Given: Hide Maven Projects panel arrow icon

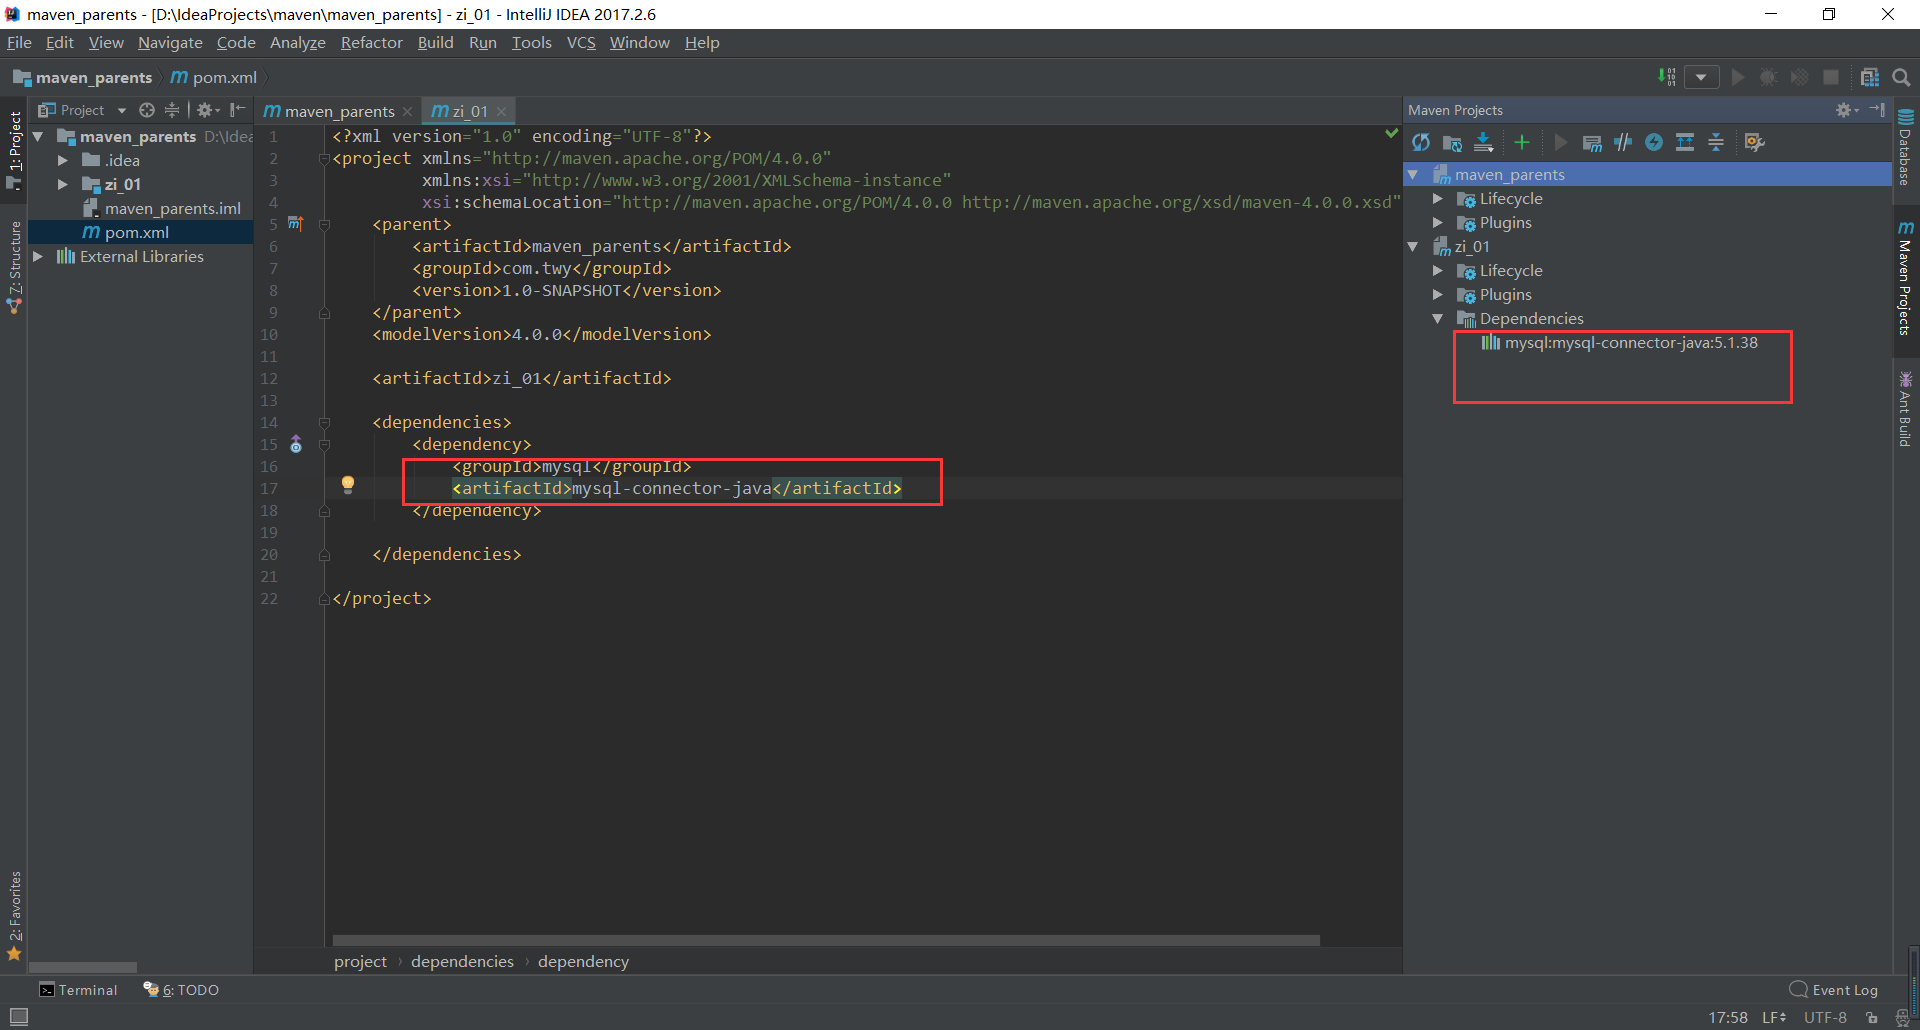Looking at the screenshot, I should pyautogui.click(x=1877, y=110).
